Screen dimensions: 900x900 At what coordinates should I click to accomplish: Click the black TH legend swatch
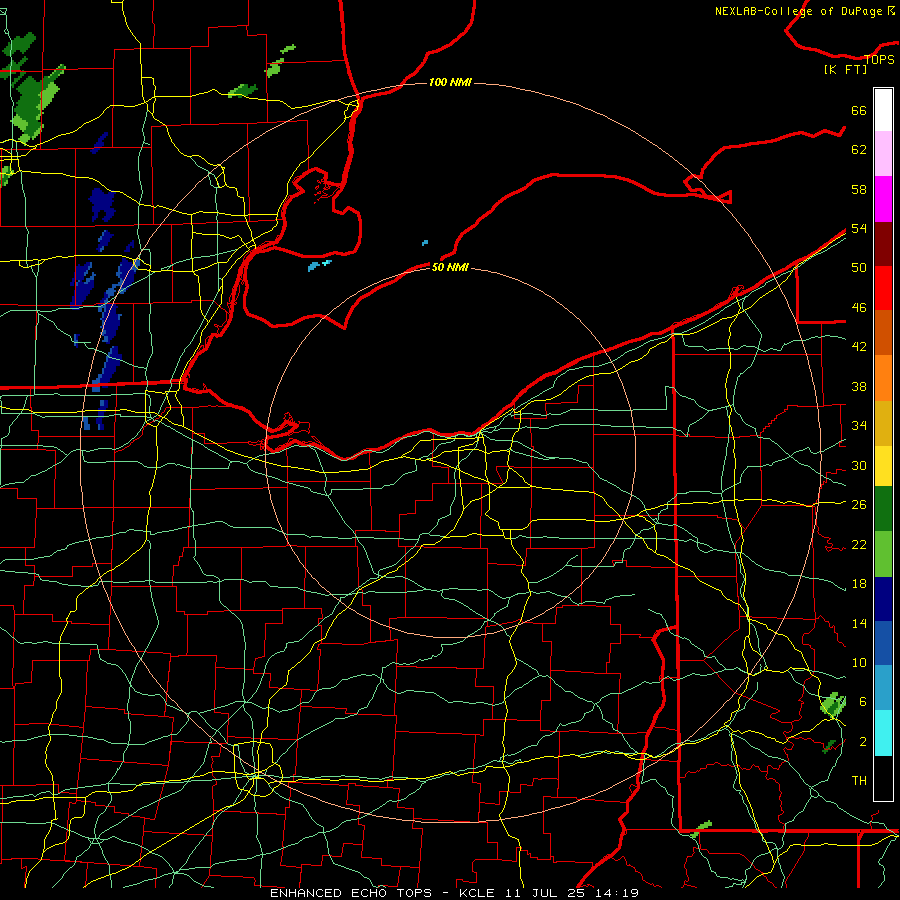[883, 778]
